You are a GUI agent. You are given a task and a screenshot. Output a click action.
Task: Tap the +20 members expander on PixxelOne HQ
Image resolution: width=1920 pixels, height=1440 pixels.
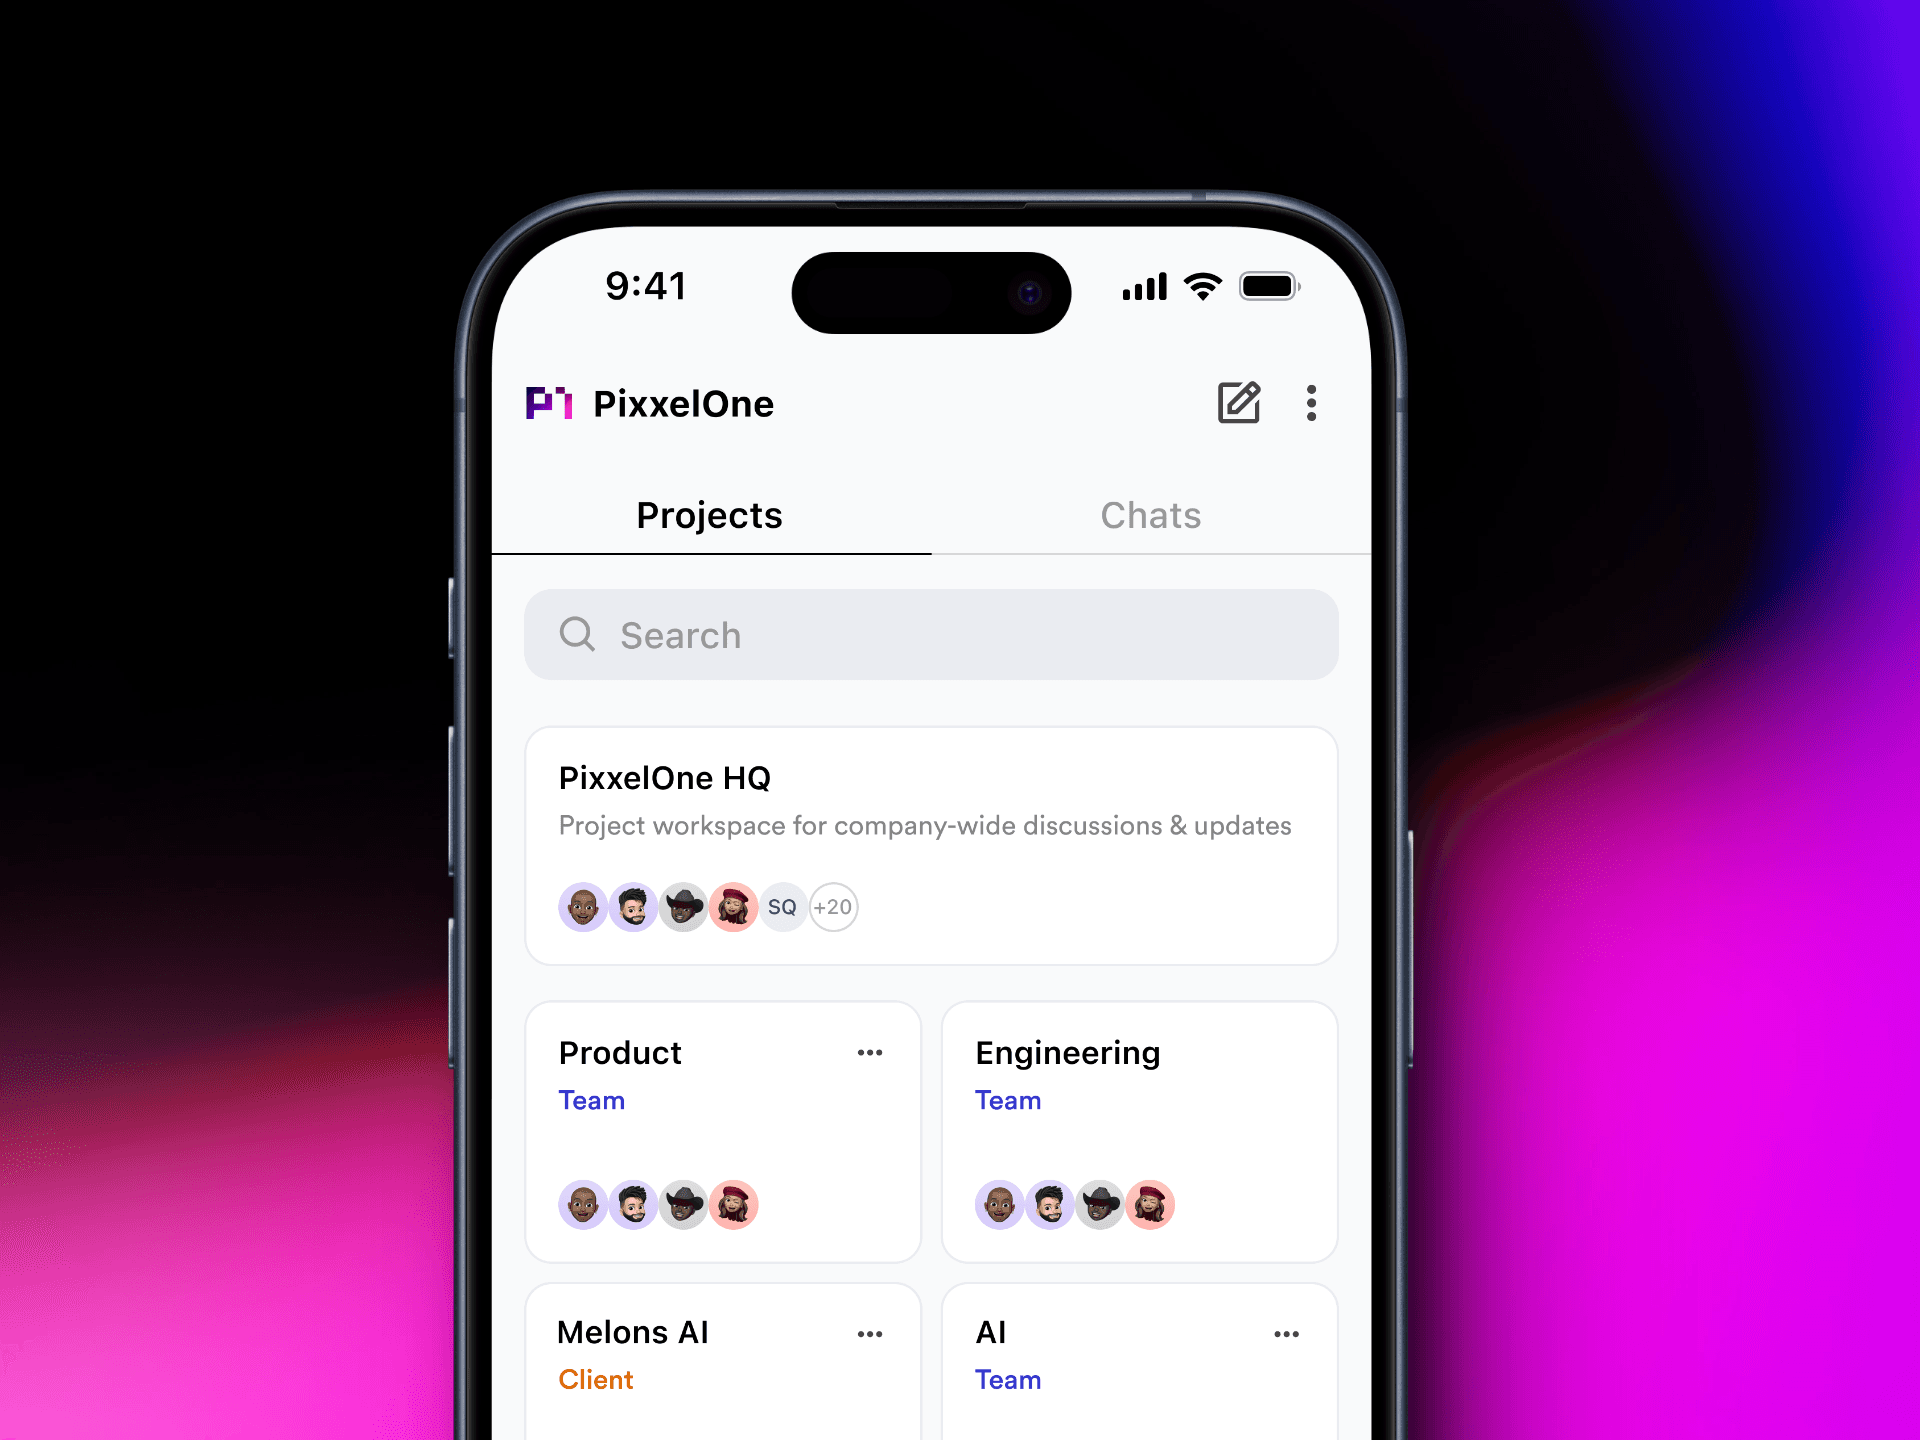click(x=831, y=906)
